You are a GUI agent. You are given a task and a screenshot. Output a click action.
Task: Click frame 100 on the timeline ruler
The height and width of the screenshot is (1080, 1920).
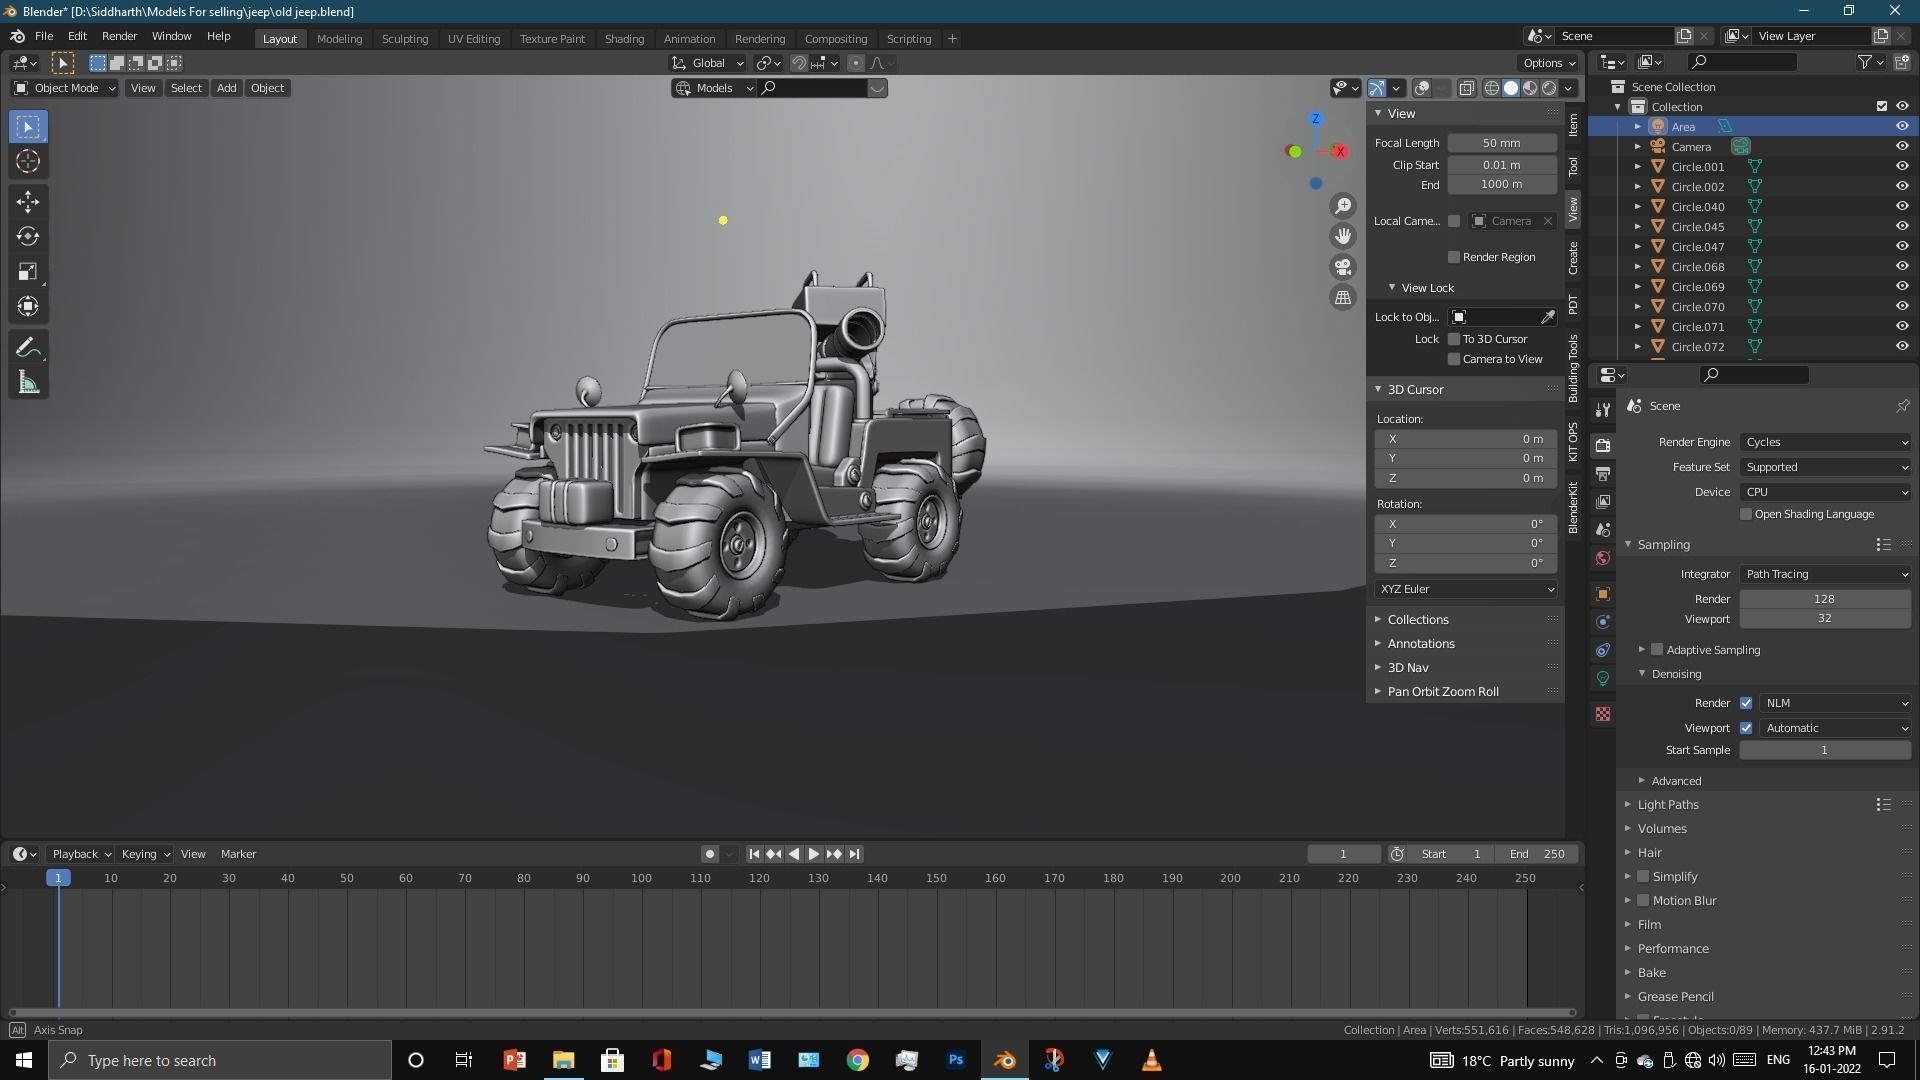(x=641, y=878)
